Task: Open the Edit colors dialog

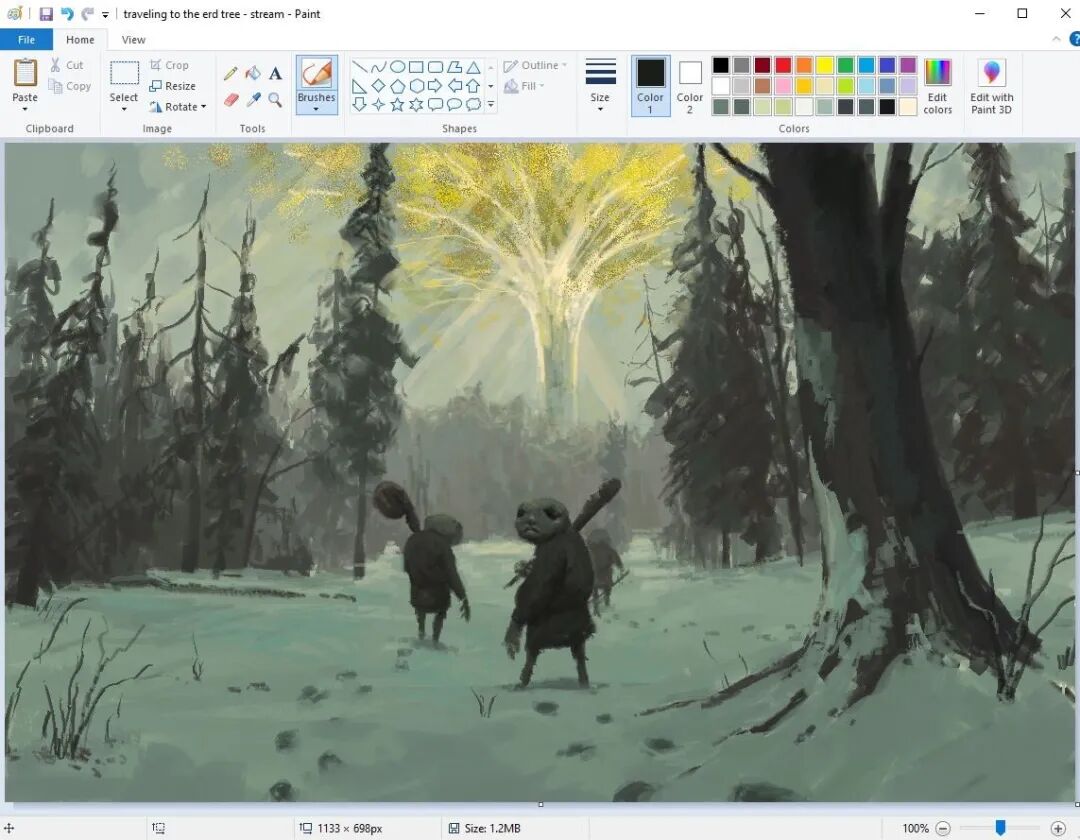Action: coord(937,86)
